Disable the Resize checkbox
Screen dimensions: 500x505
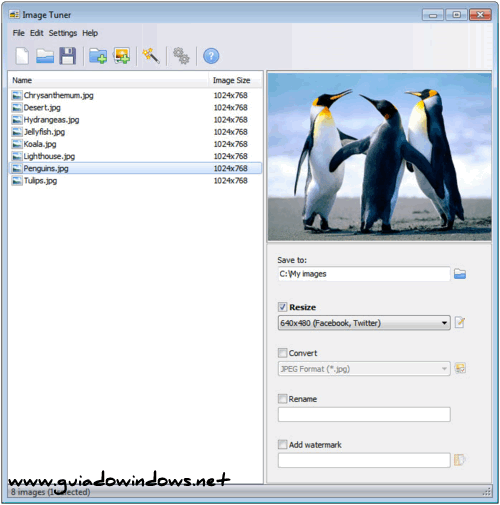(282, 307)
